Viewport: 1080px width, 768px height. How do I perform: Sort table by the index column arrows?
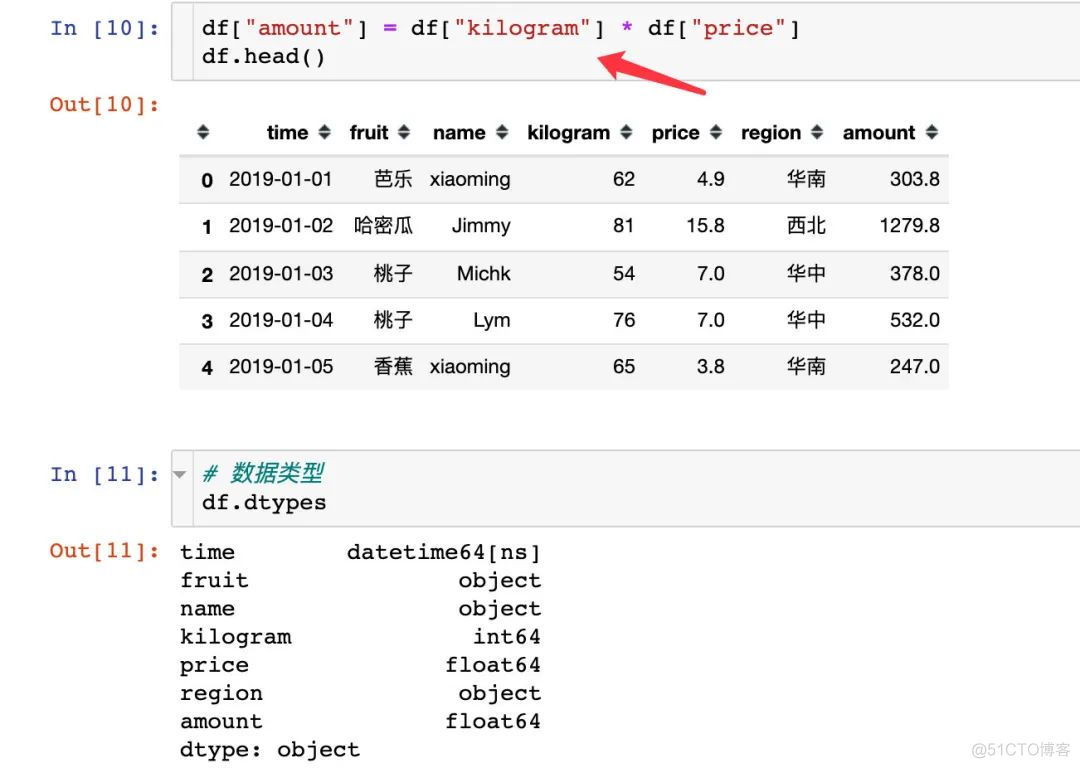tap(202, 132)
